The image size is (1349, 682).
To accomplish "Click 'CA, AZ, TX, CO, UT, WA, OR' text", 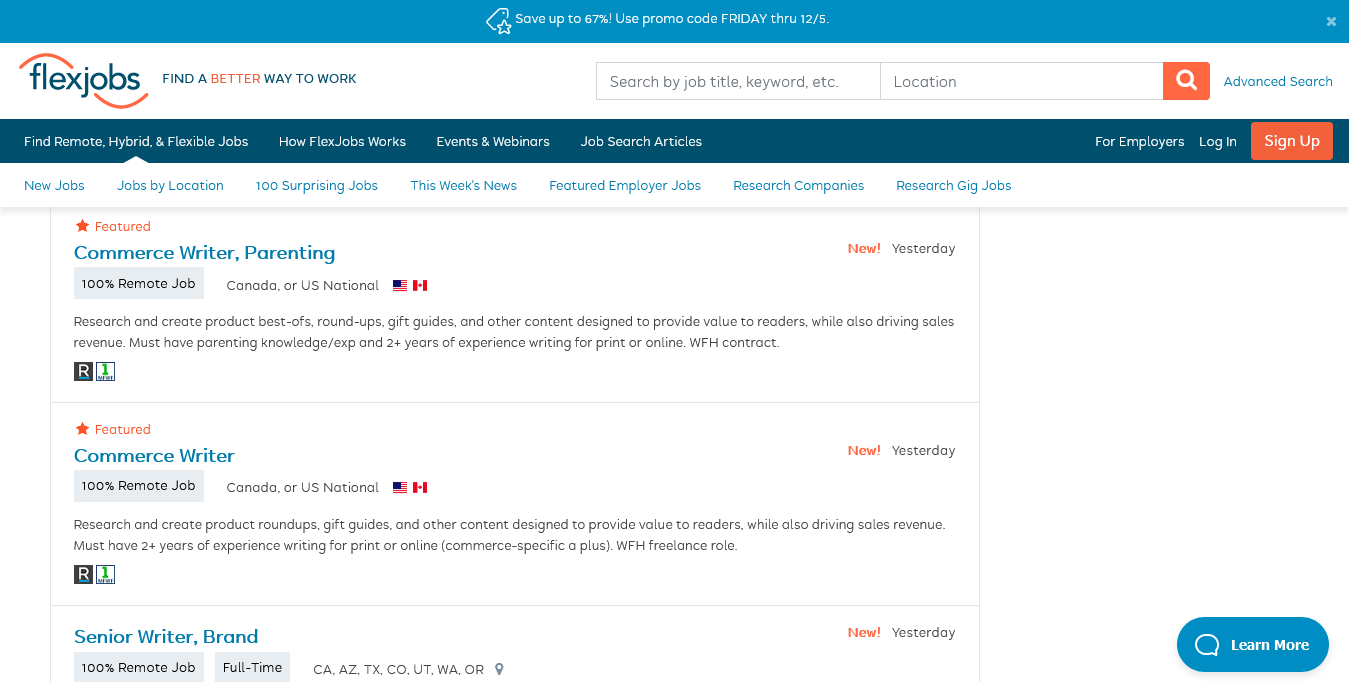I will [398, 669].
